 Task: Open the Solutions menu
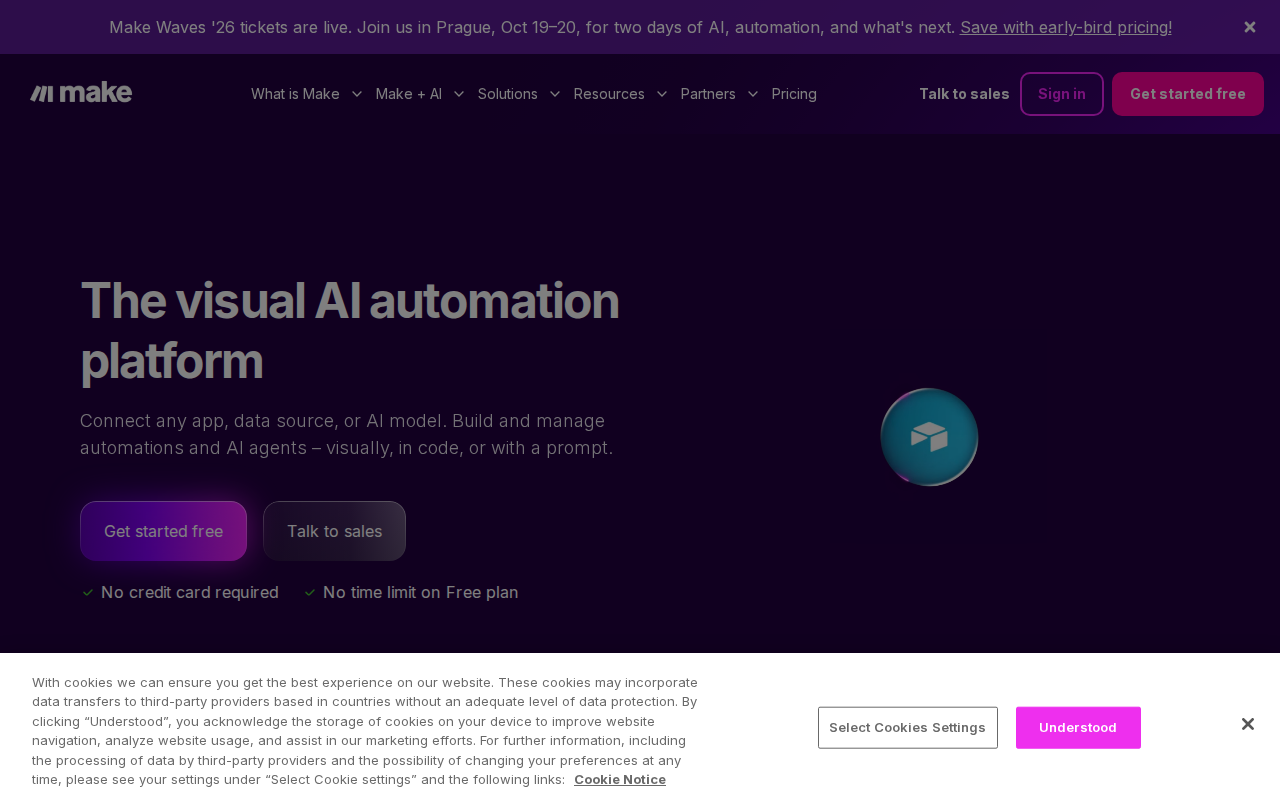click(508, 94)
